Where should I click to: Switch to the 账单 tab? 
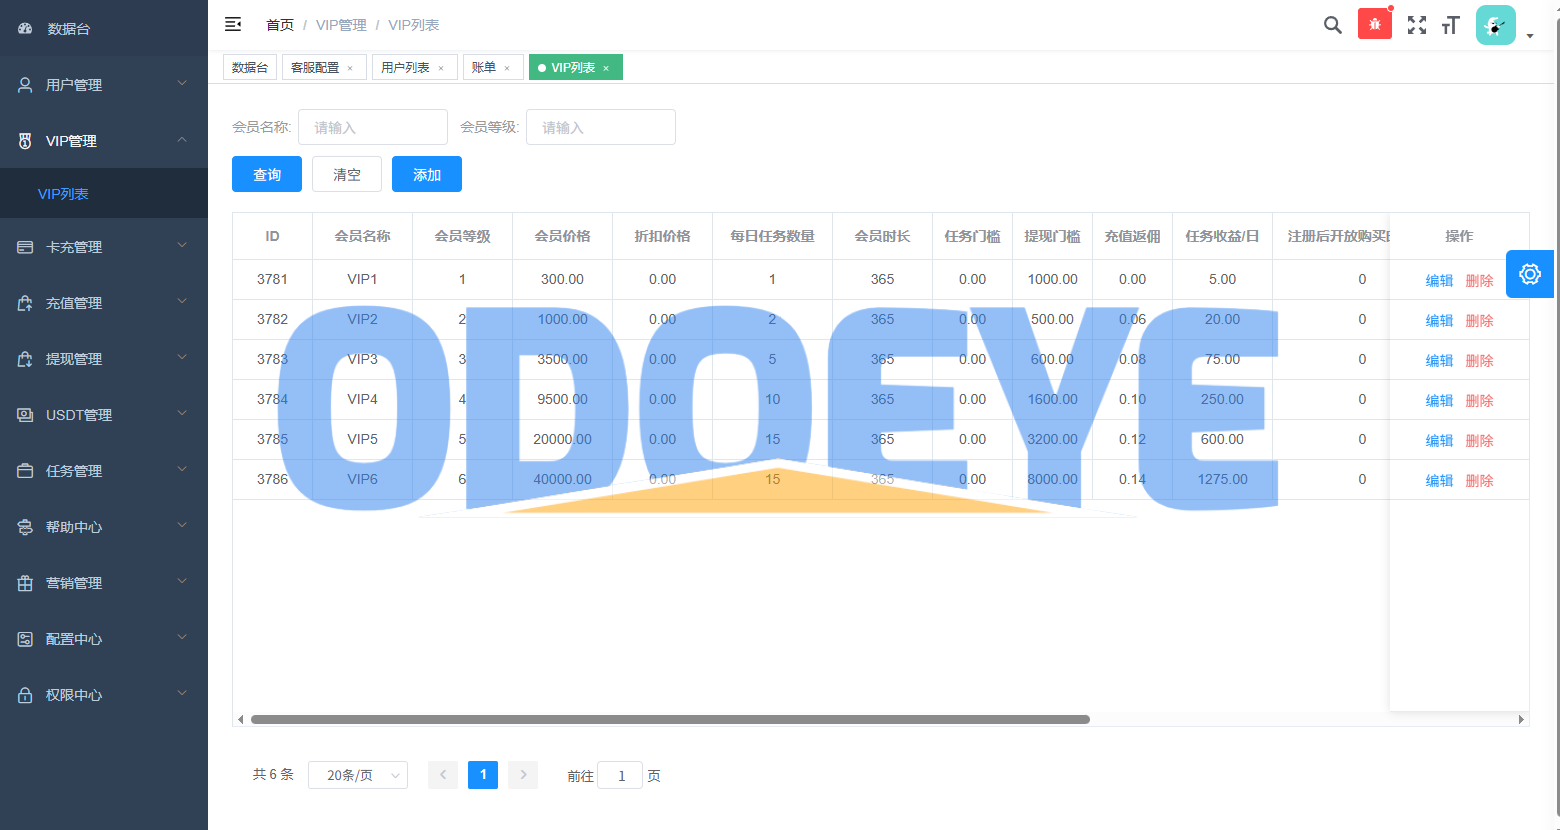(483, 67)
